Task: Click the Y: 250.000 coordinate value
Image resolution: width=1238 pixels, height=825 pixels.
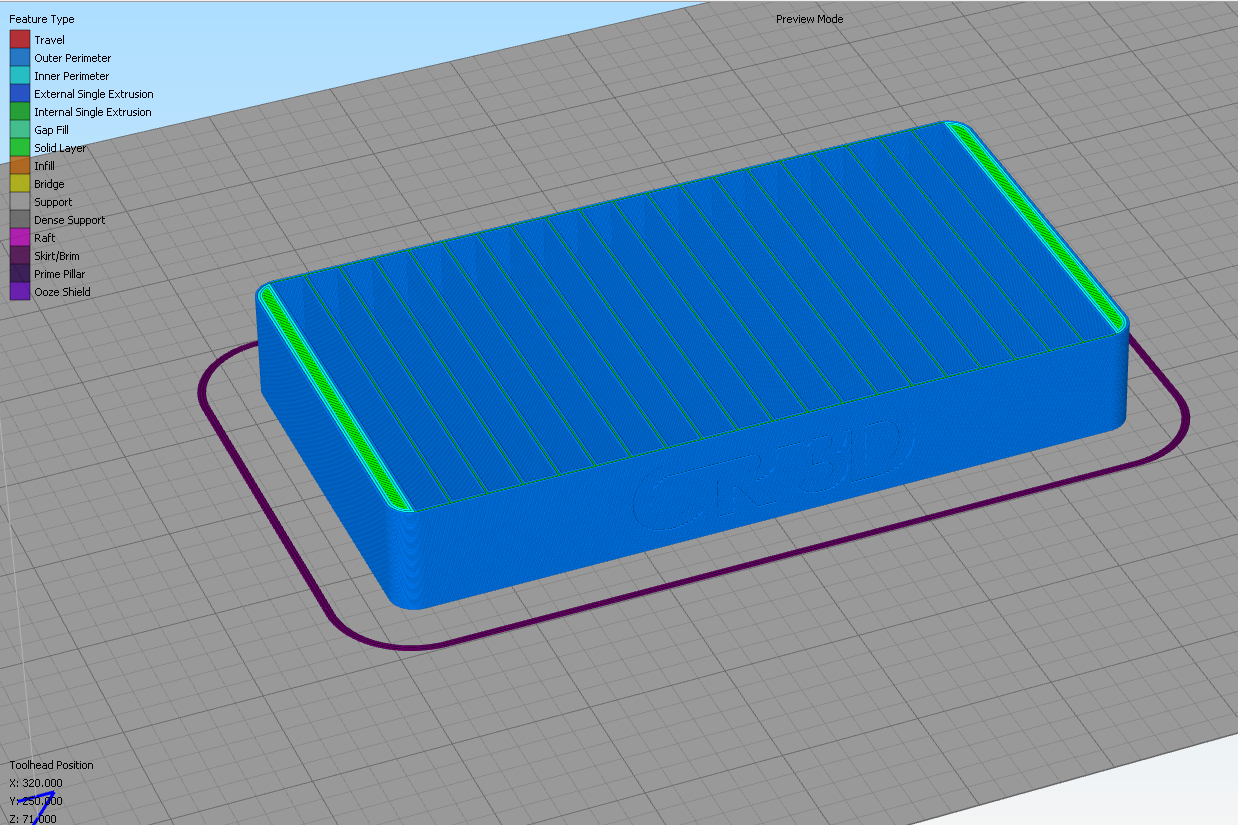Action: [x=36, y=801]
